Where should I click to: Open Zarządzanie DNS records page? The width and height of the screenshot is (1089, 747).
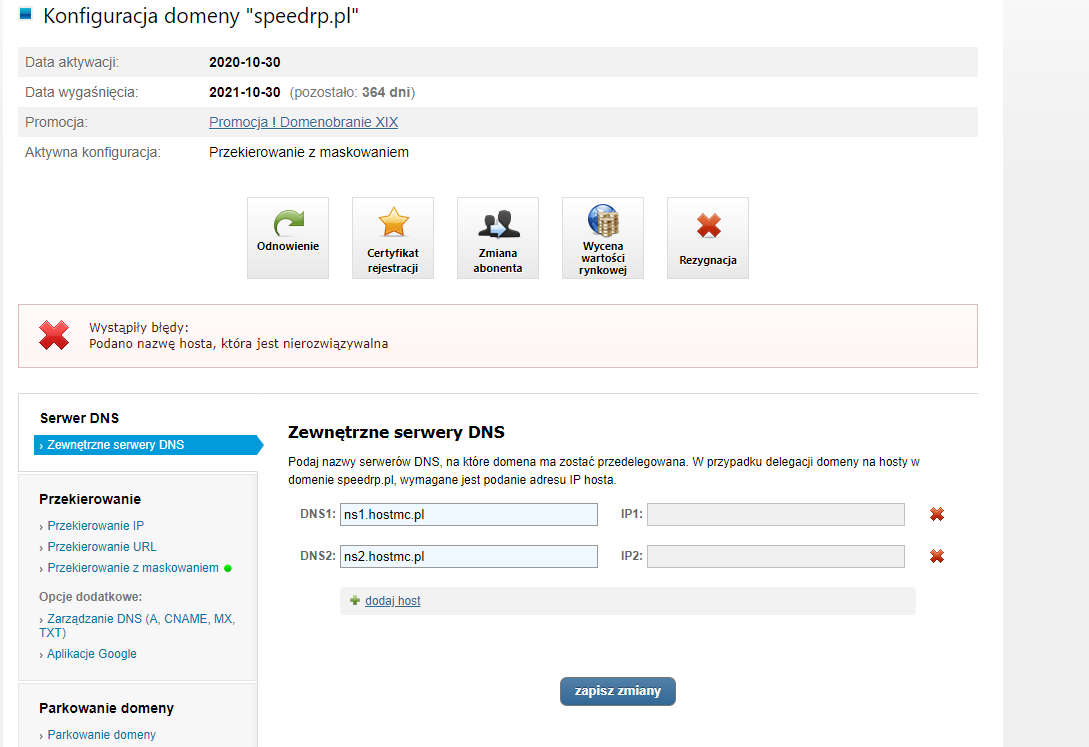(140, 619)
